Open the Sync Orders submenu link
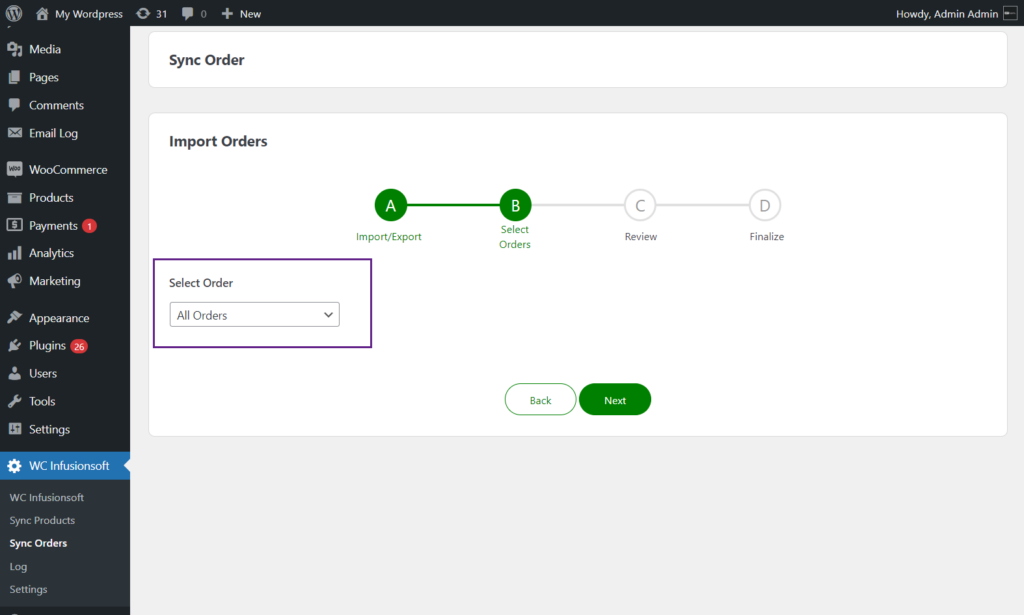Screen dimensions: 1024x615 point(38,543)
